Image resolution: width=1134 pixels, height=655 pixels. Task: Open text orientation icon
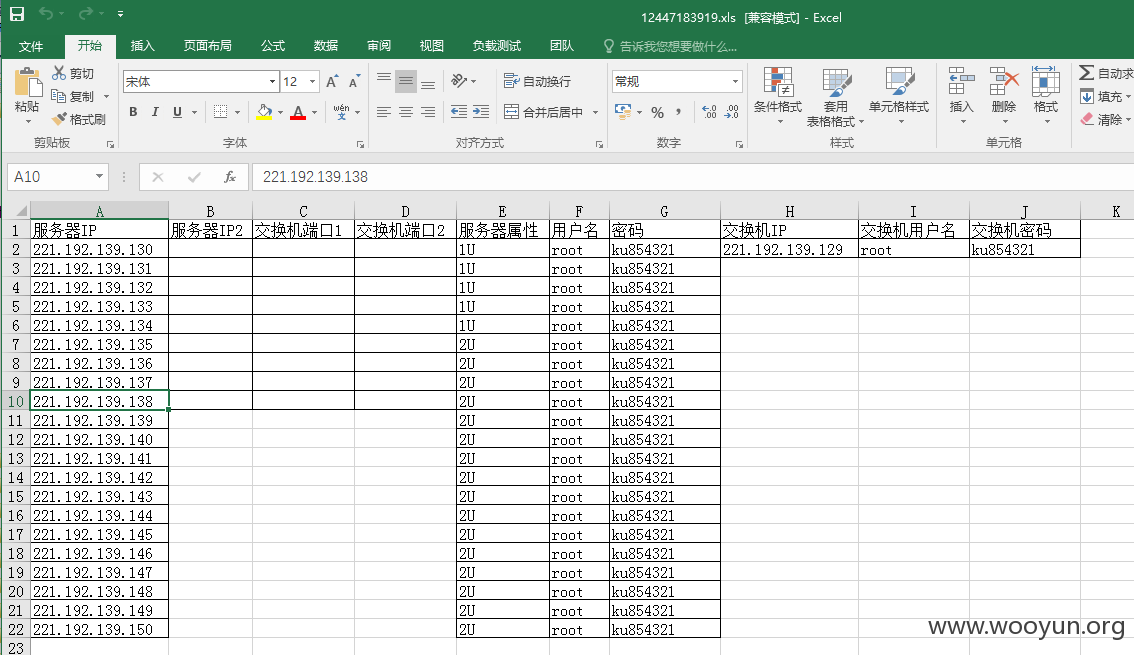click(x=459, y=81)
